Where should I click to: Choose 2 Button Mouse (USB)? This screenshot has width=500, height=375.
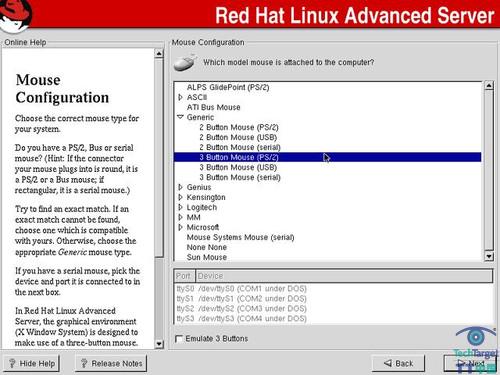[x=238, y=137]
